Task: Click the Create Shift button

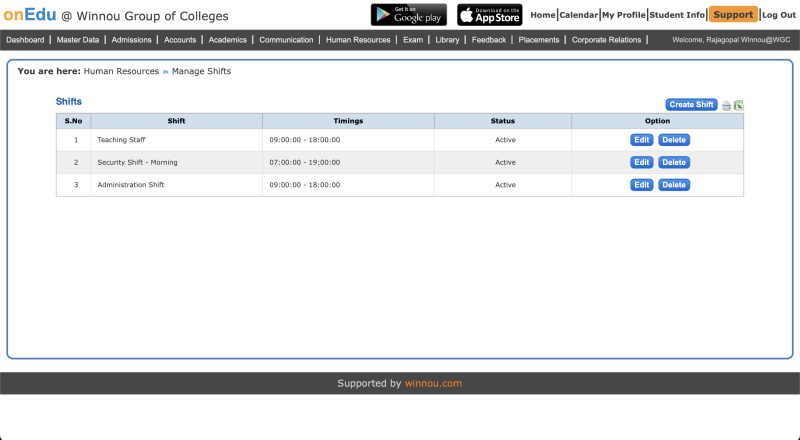Action: (x=691, y=105)
